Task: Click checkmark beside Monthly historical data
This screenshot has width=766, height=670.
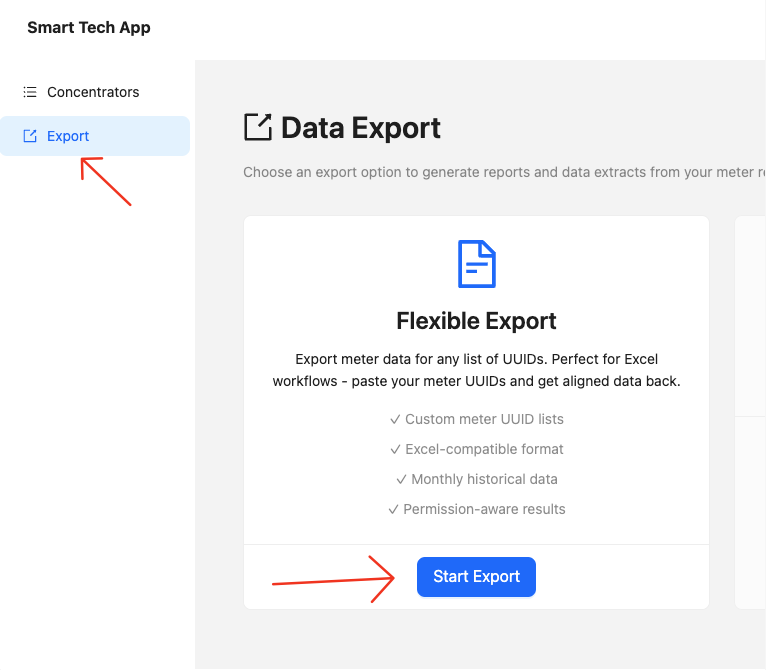Action: tap(401, 479)
